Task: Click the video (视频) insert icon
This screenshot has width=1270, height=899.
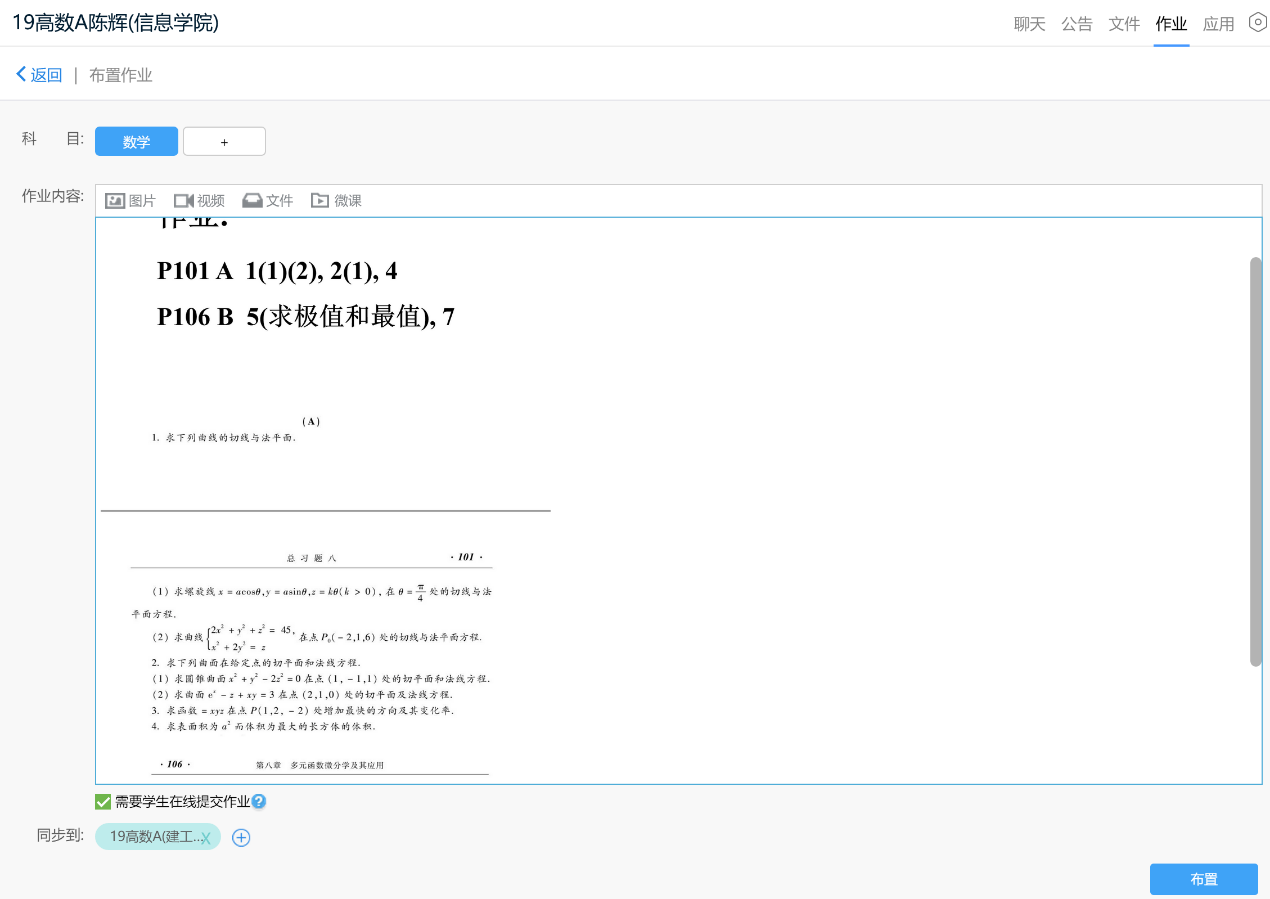Action: pyautogui.click(x=183, y=201)
